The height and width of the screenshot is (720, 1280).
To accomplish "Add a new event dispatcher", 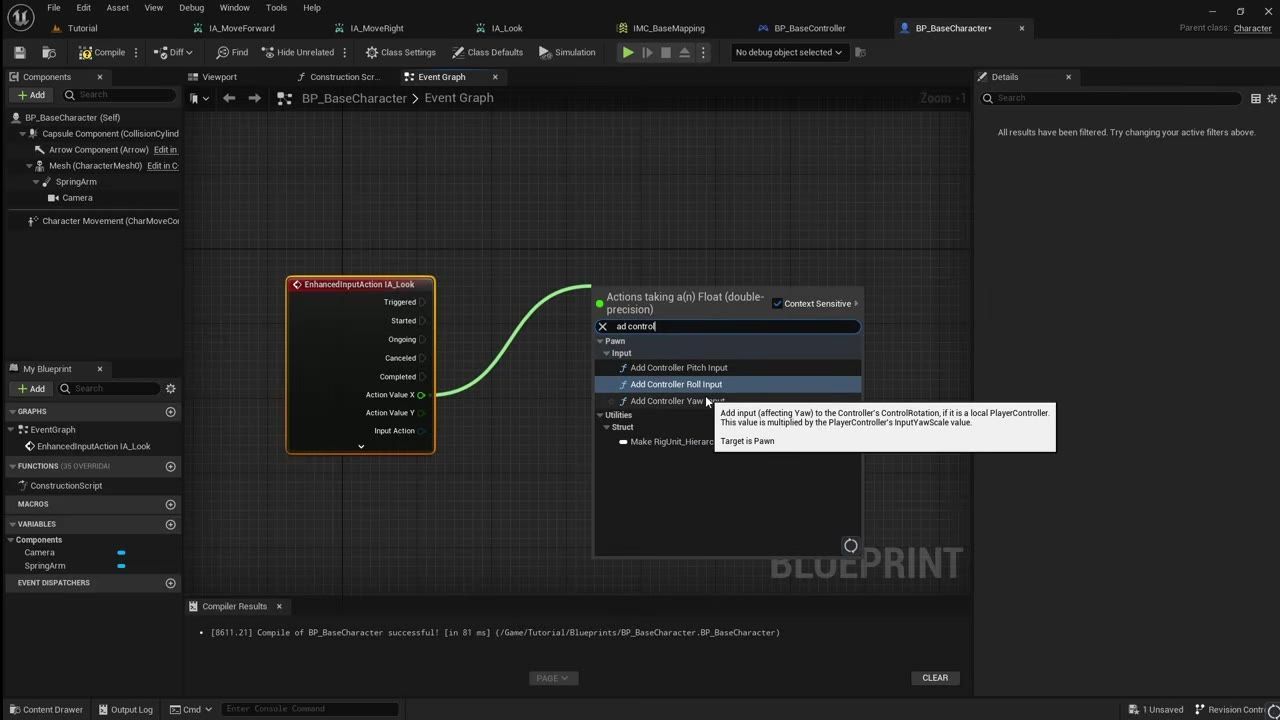I will pyautogui.click(x=170, y=583).
